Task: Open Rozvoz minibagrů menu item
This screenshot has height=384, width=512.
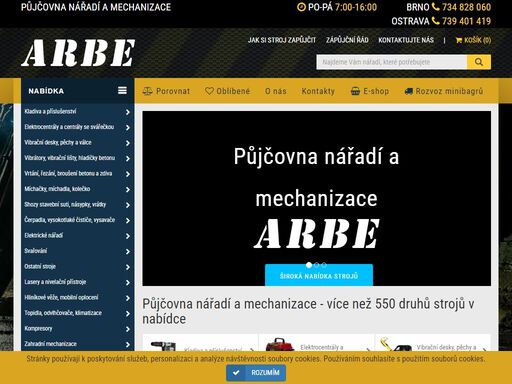Action: point(444,91)
